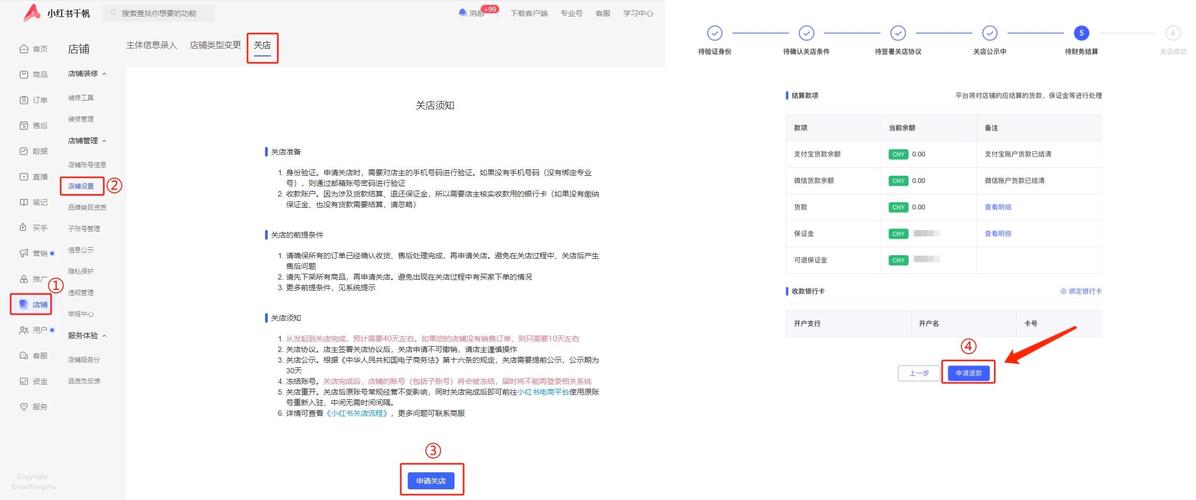
Task: Open 信息公示 menu item
Action: [81, 250]
